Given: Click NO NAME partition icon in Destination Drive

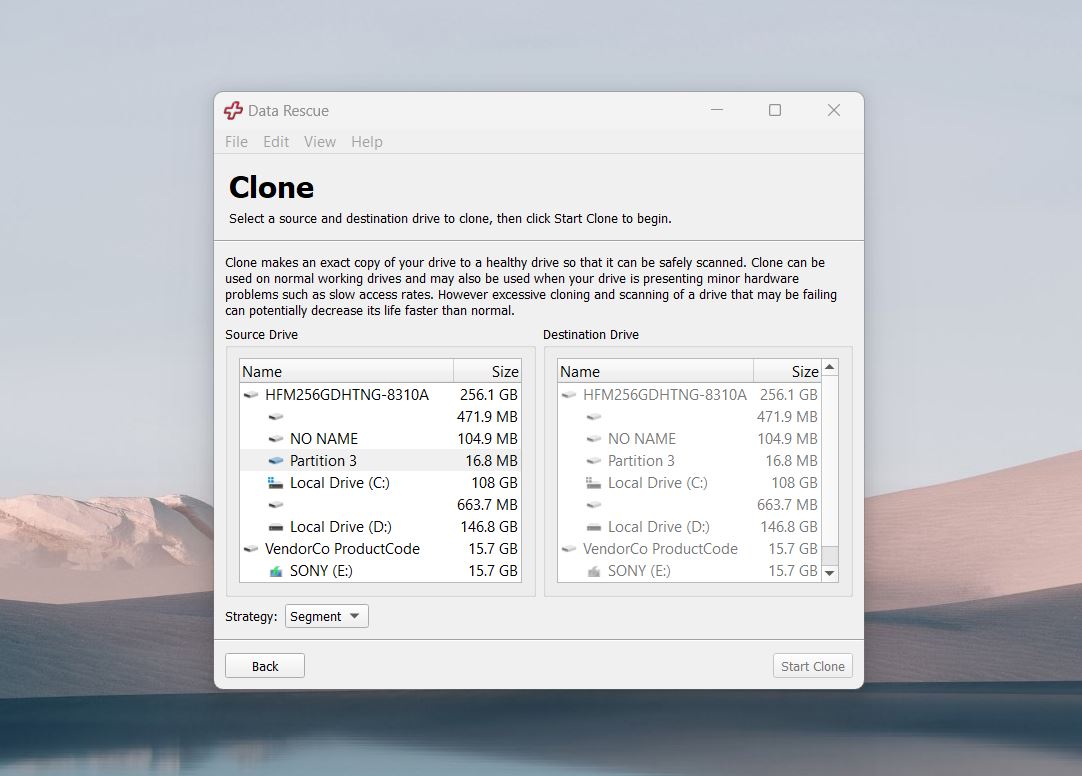Looking at the screenshot, I should (594, 439).
